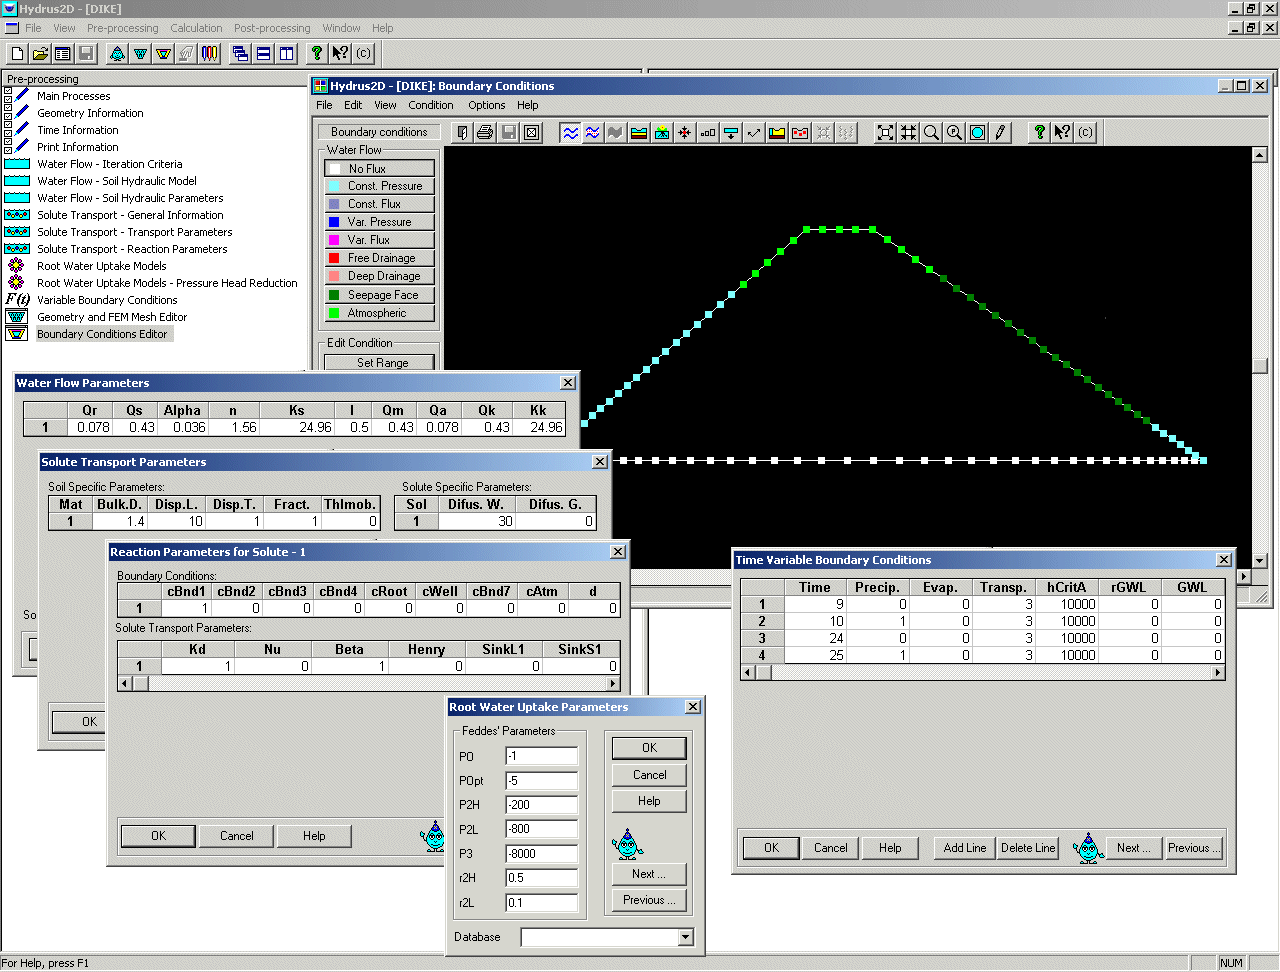Select Const. Flux boundary condition
Image resolution: width=1280 pixels, height=972 pixels.
click(x=380, y=204)
